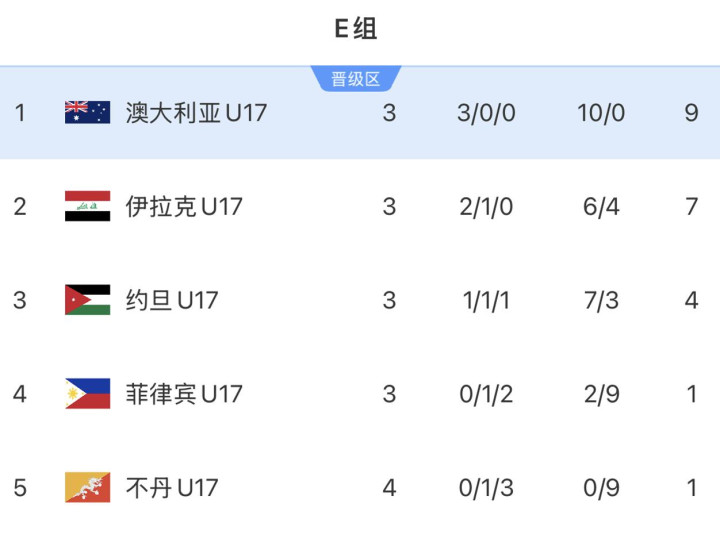Click the Philippines flag icon

click(87, 394)
